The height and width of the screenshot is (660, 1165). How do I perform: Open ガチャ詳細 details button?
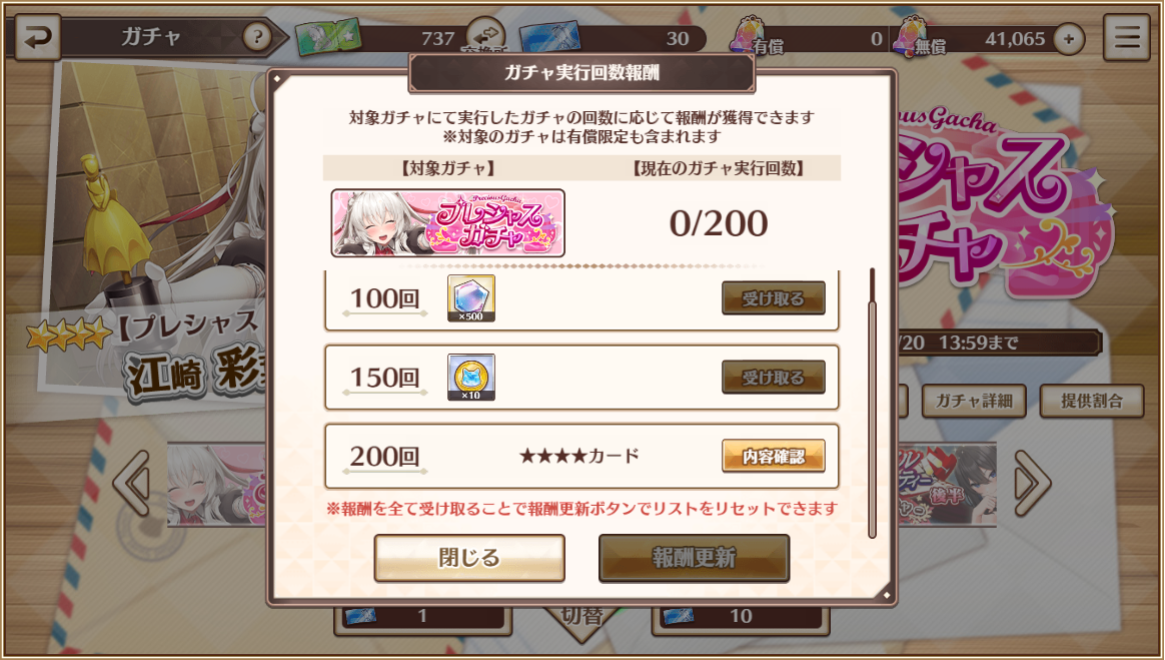(x=973, y=401)
